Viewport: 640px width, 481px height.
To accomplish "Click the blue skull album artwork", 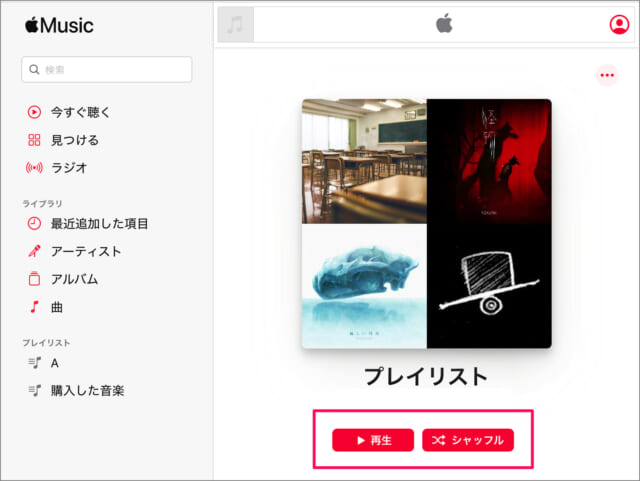I will click(364, 286).
